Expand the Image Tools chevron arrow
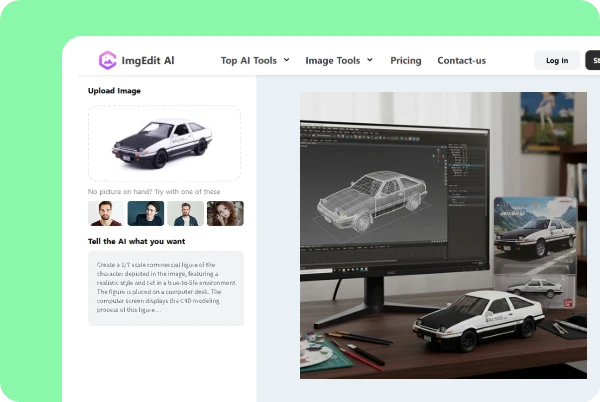Image resolution: width=600 pixels, height=402 pixels. 370,60
